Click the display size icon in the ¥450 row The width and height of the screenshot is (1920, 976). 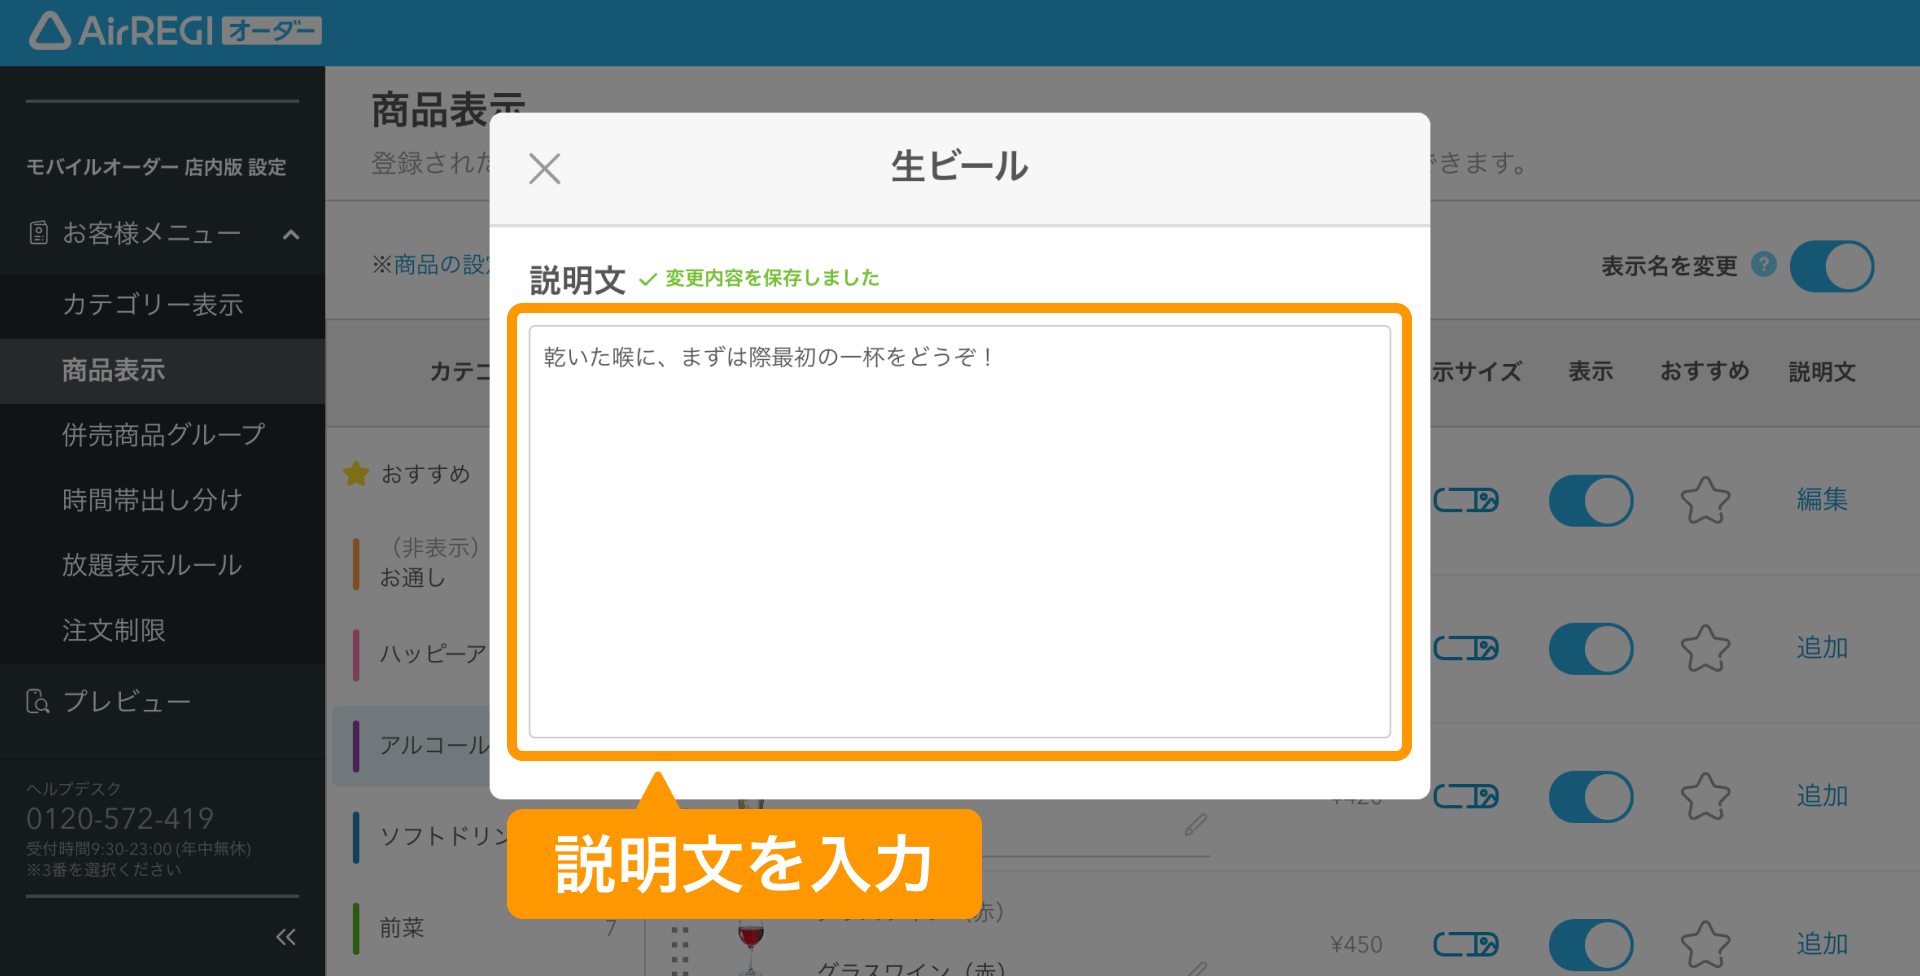(x=1466, y=945)
